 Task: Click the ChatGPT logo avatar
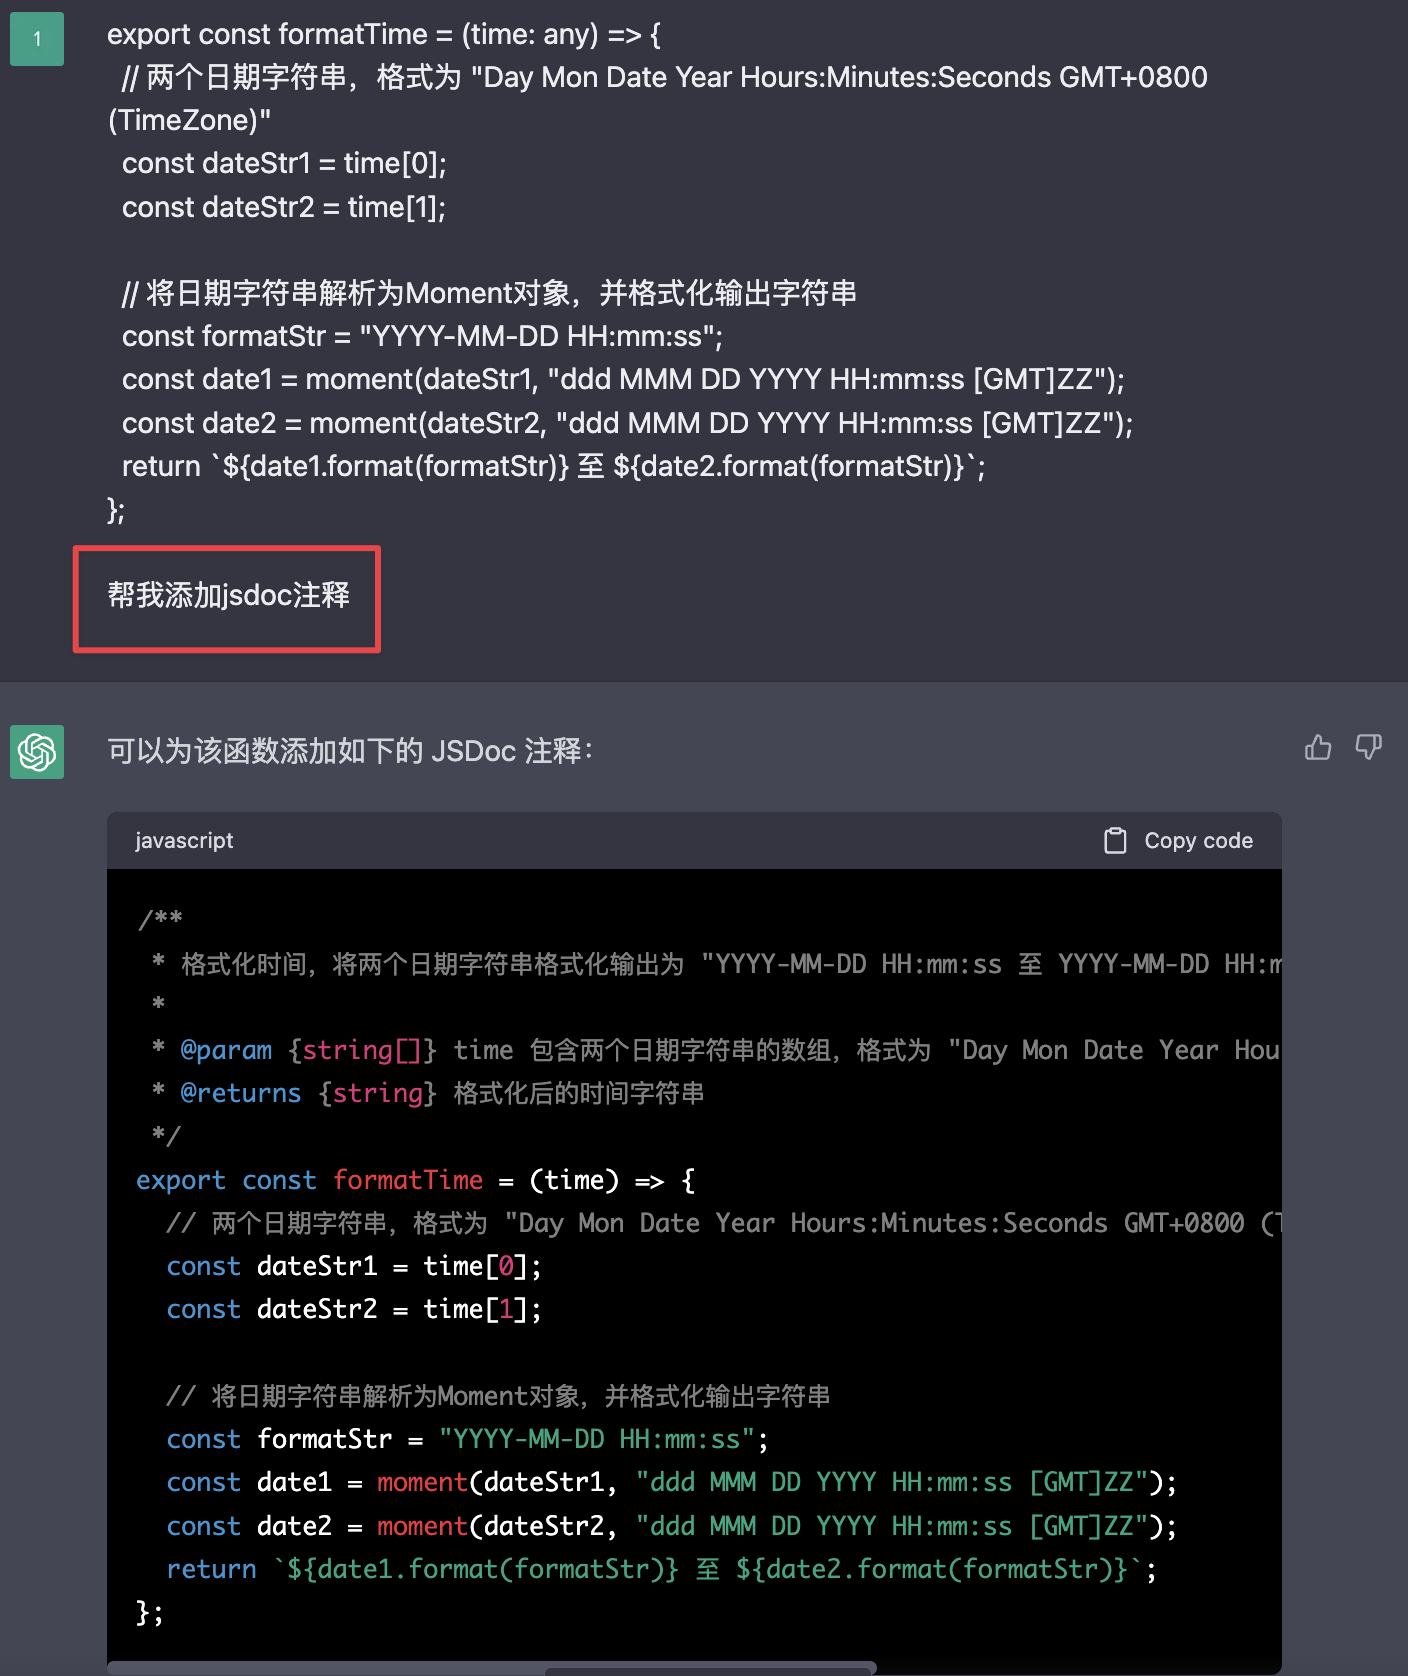[x=37, y=751]
